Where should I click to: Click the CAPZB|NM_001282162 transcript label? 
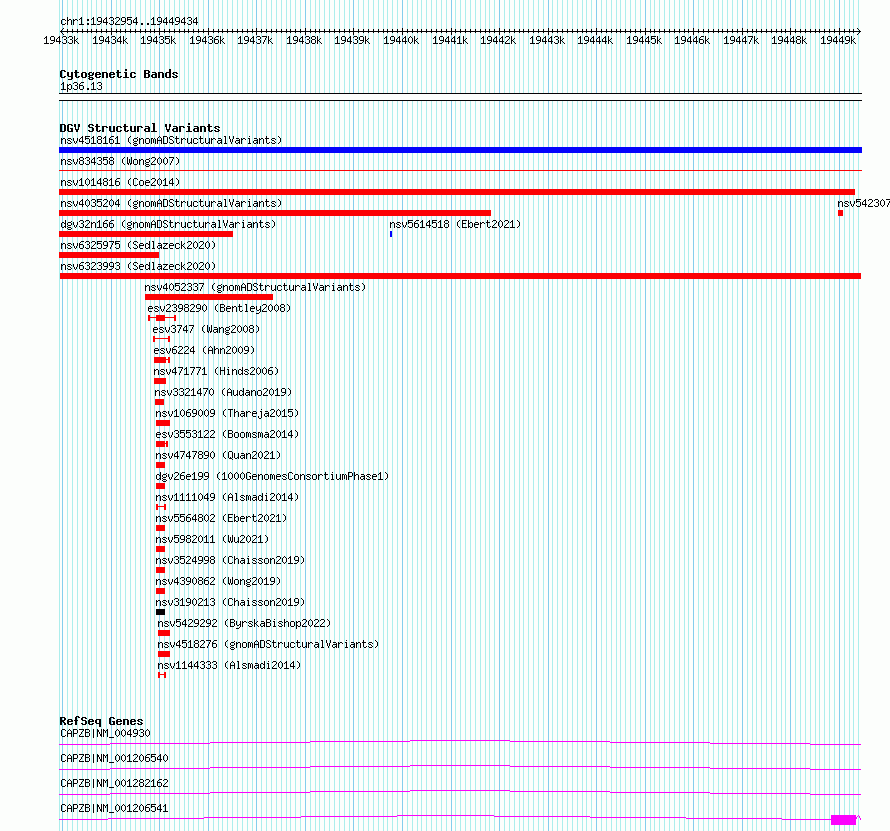(114, 783)
